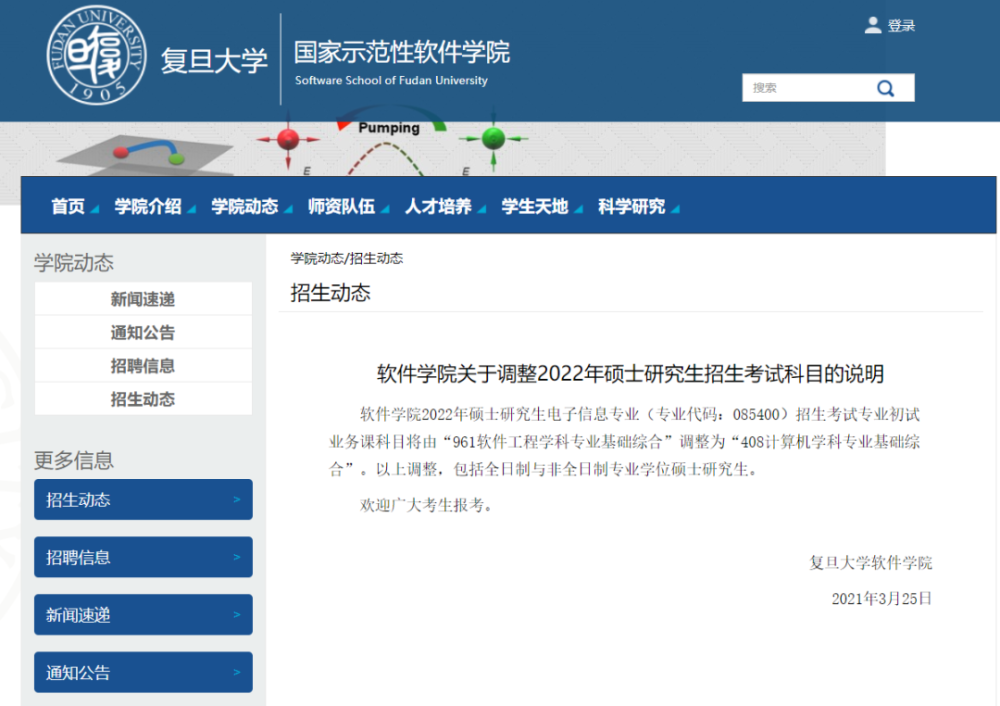
Task: Expand the 学院介绍 navigation dropdown
Action: [x=148, y=206]
